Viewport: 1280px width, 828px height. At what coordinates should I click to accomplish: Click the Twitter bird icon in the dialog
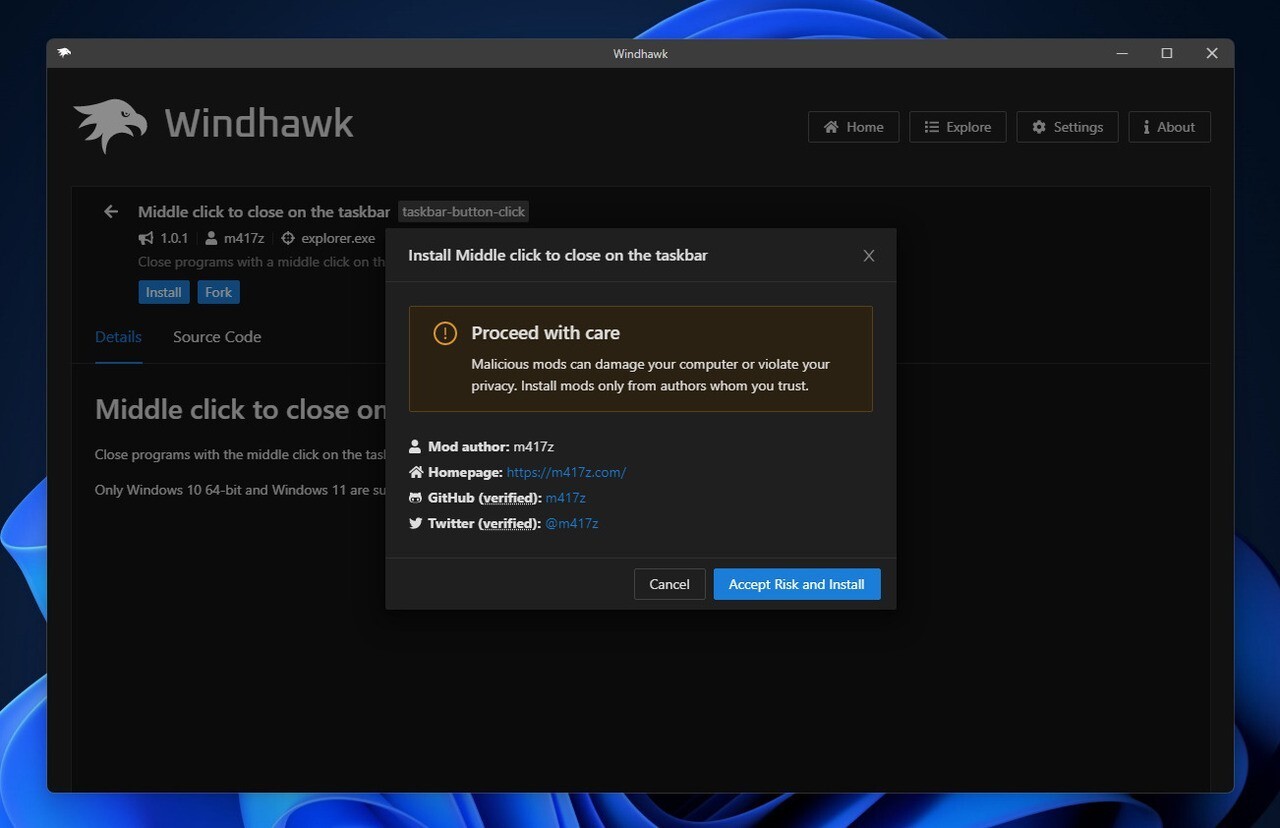414,523
